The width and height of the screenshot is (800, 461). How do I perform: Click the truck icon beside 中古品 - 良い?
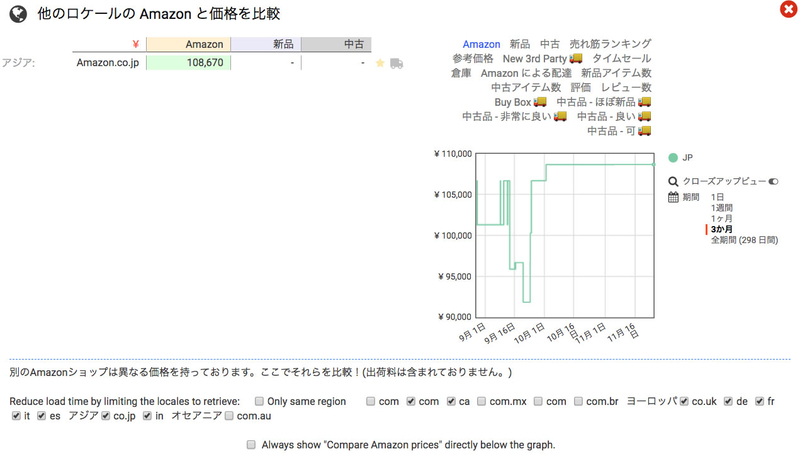click(644, 116)
